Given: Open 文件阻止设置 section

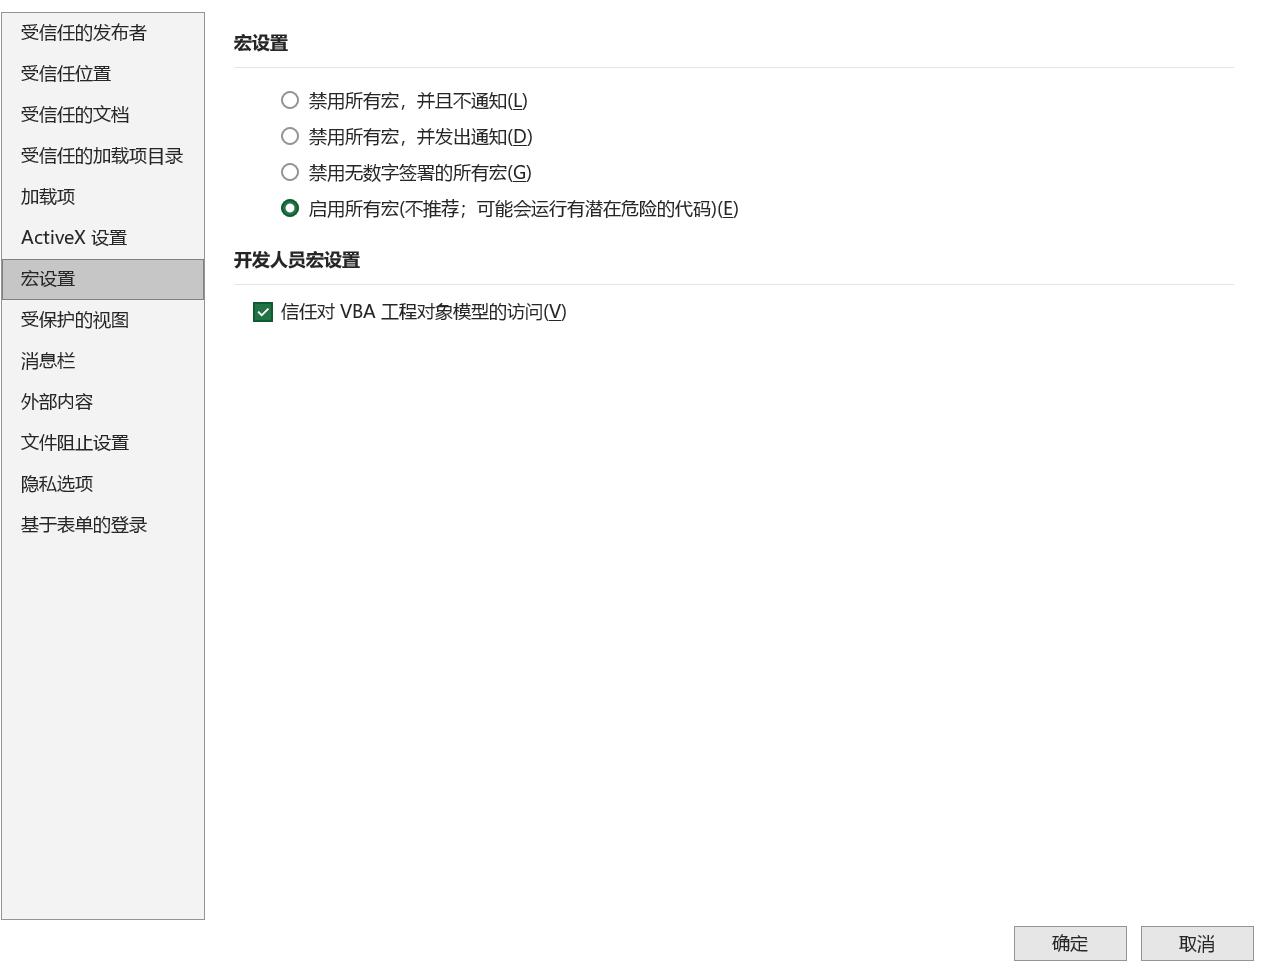Looking at the screenshot, I should (72, 443).
